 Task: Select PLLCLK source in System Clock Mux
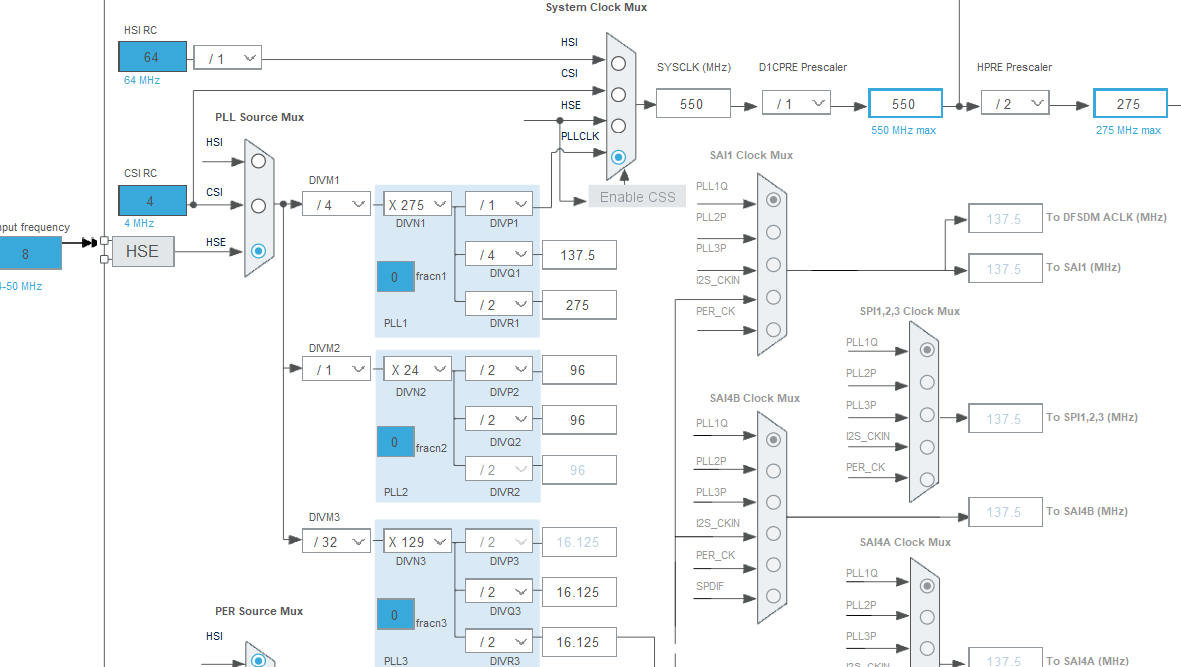pyautogui.click(x=618, y=157)
